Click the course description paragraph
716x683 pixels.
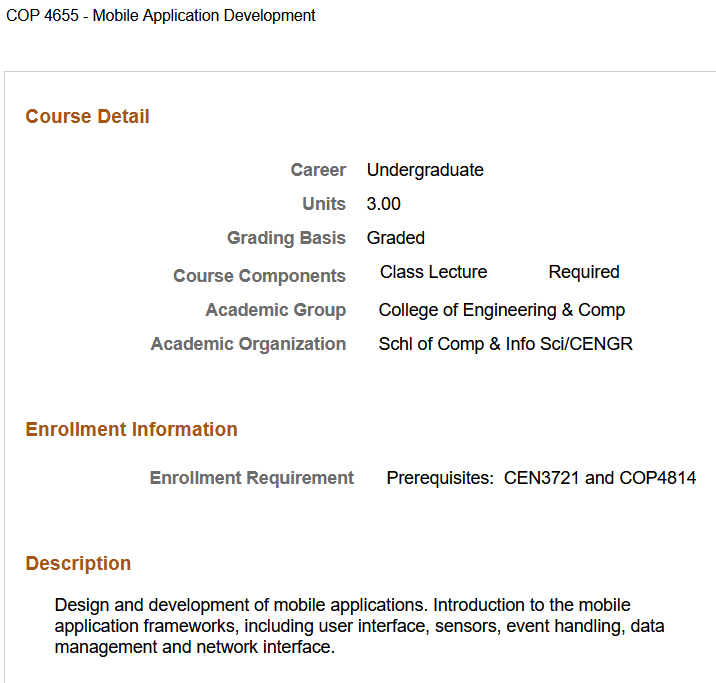tap(359, 626)
